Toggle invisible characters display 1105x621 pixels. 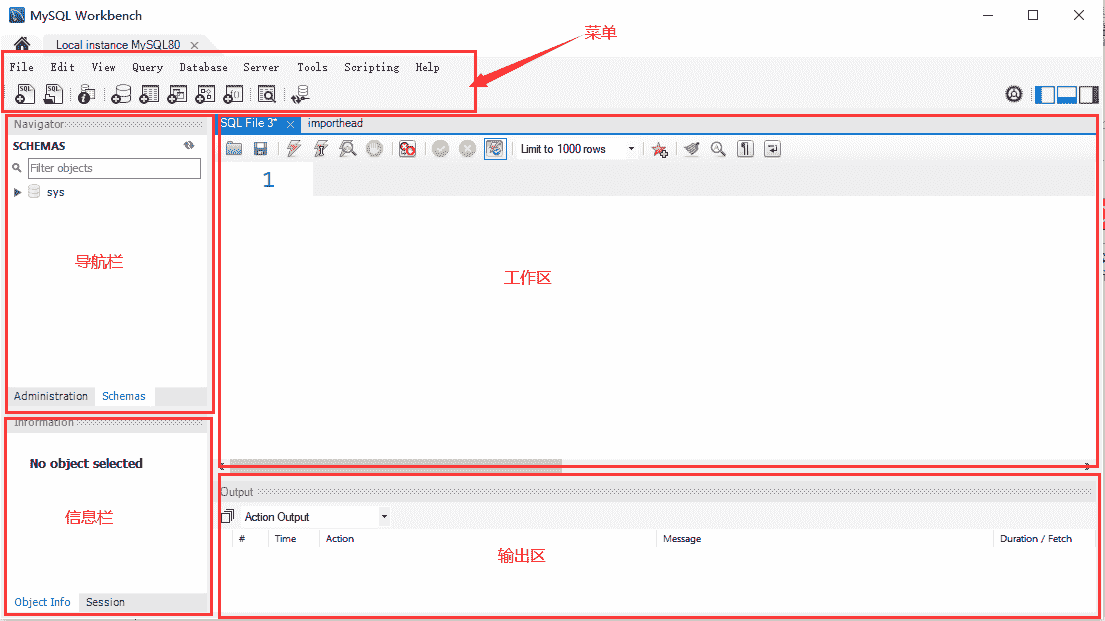click(745, 149)
